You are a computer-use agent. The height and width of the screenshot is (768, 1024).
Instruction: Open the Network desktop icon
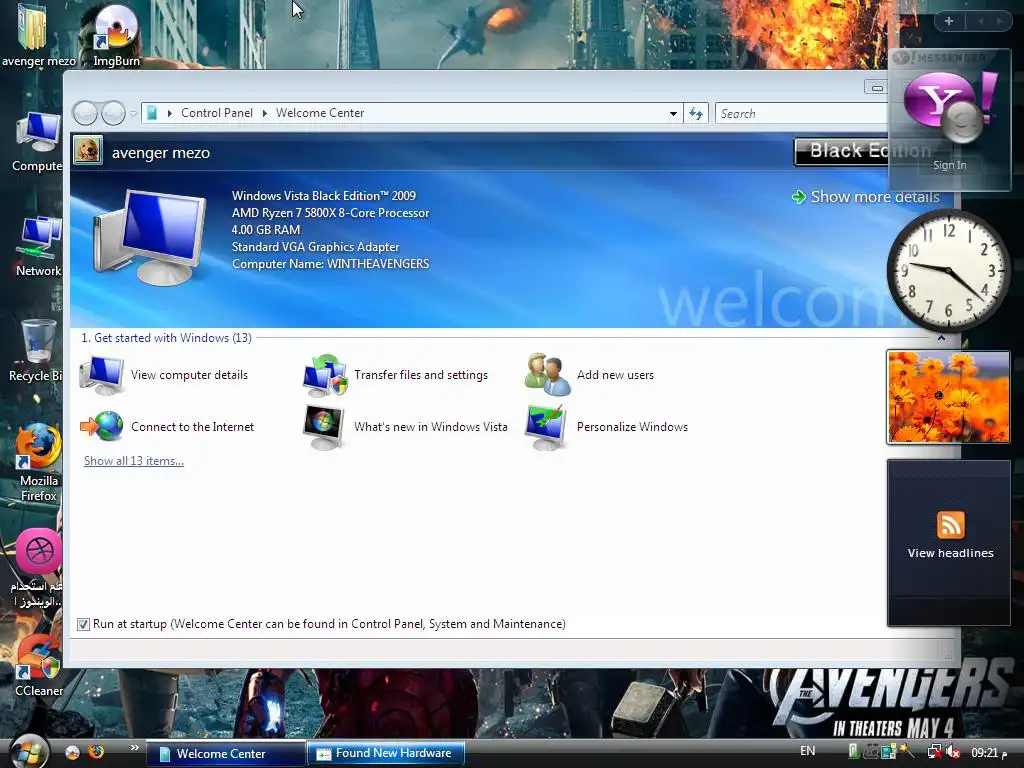click(x=38, y=247)
